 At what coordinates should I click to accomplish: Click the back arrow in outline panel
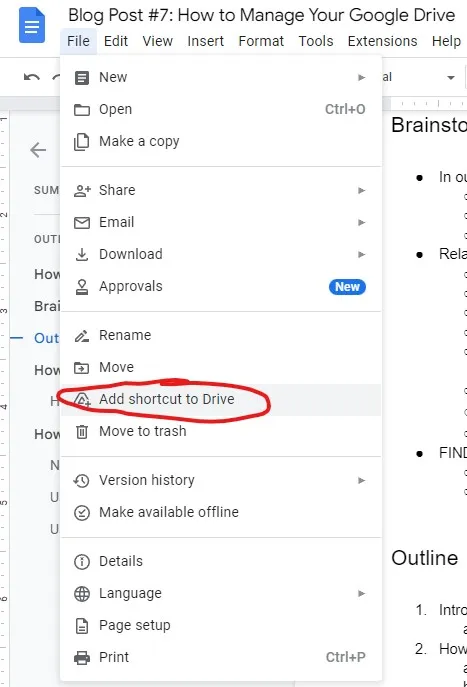[38, 150]
